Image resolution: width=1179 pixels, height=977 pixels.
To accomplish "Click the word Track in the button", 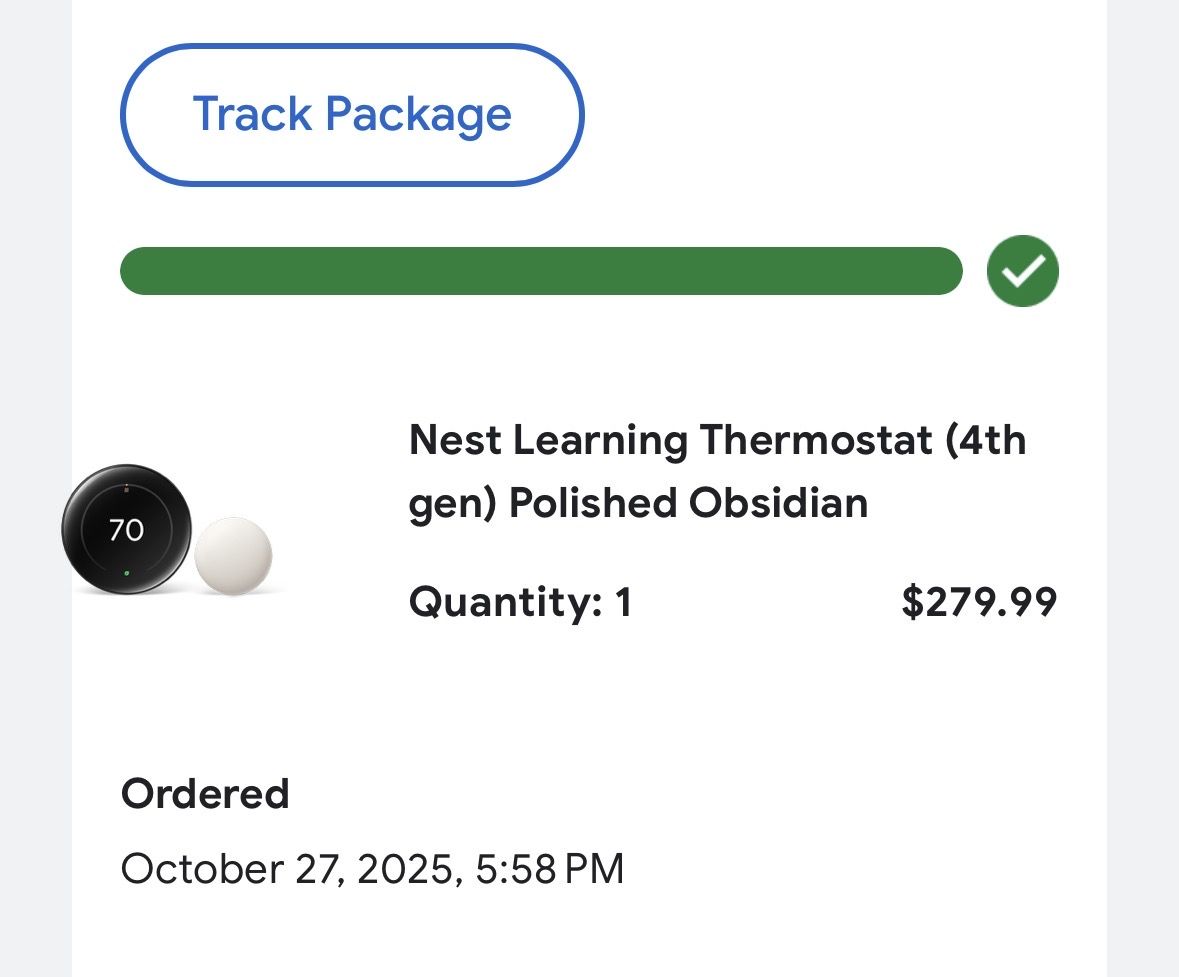I will 251,114.
